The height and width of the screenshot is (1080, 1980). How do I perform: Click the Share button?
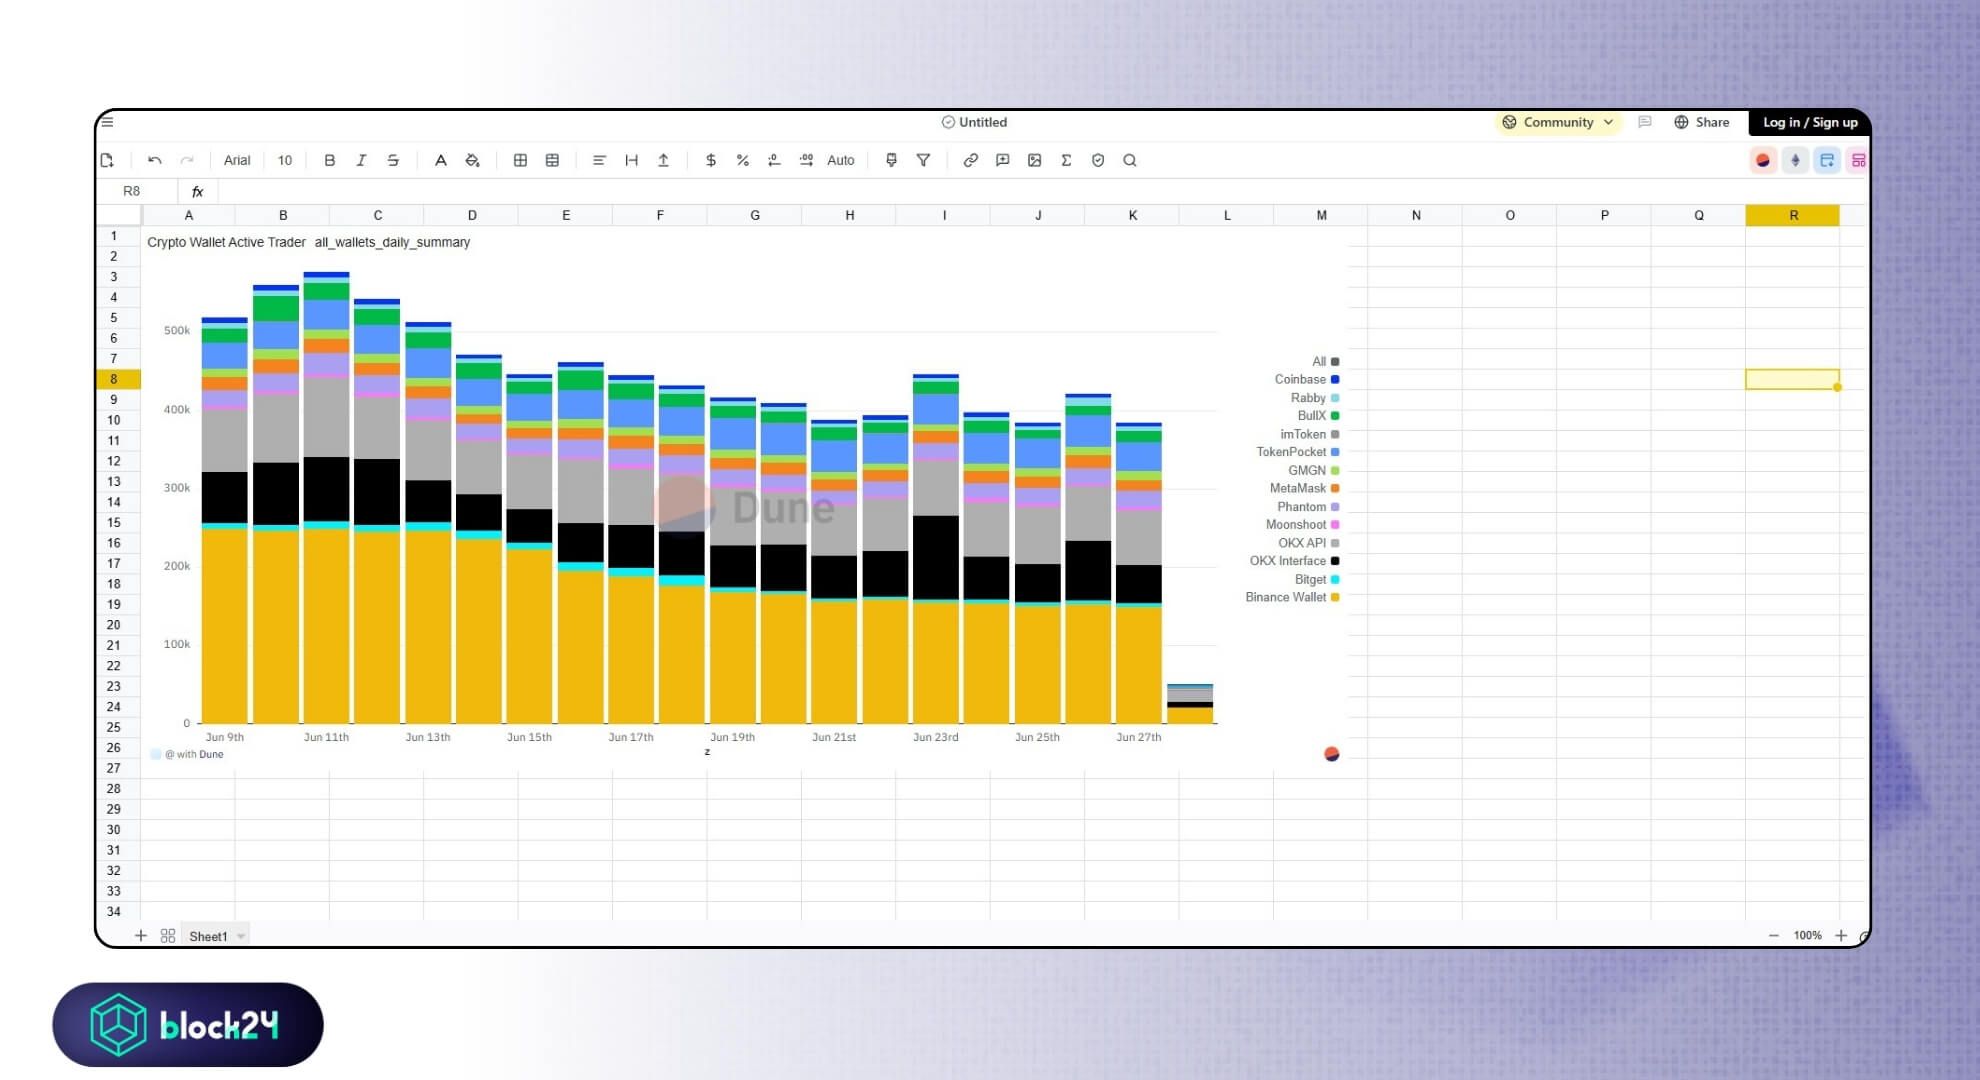[x=1701, y=122]
